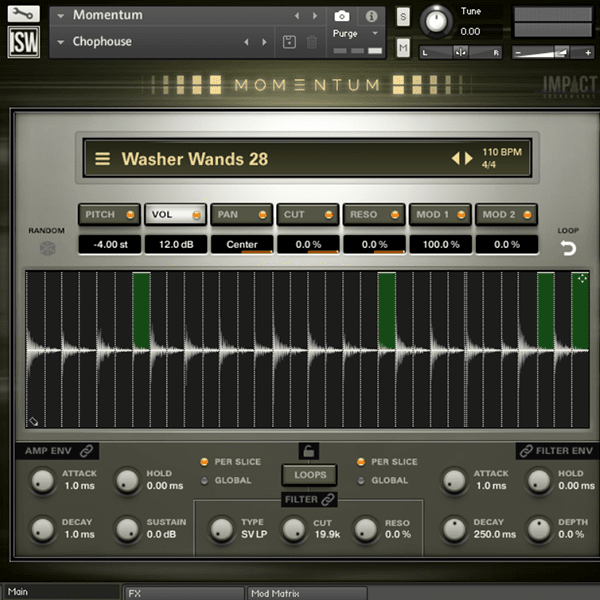This screenshot has height=600, width=600.
Task: Open the hamburger menu beside Washer Wands 28
Action: pyautogui.click(x=102, y=159)
